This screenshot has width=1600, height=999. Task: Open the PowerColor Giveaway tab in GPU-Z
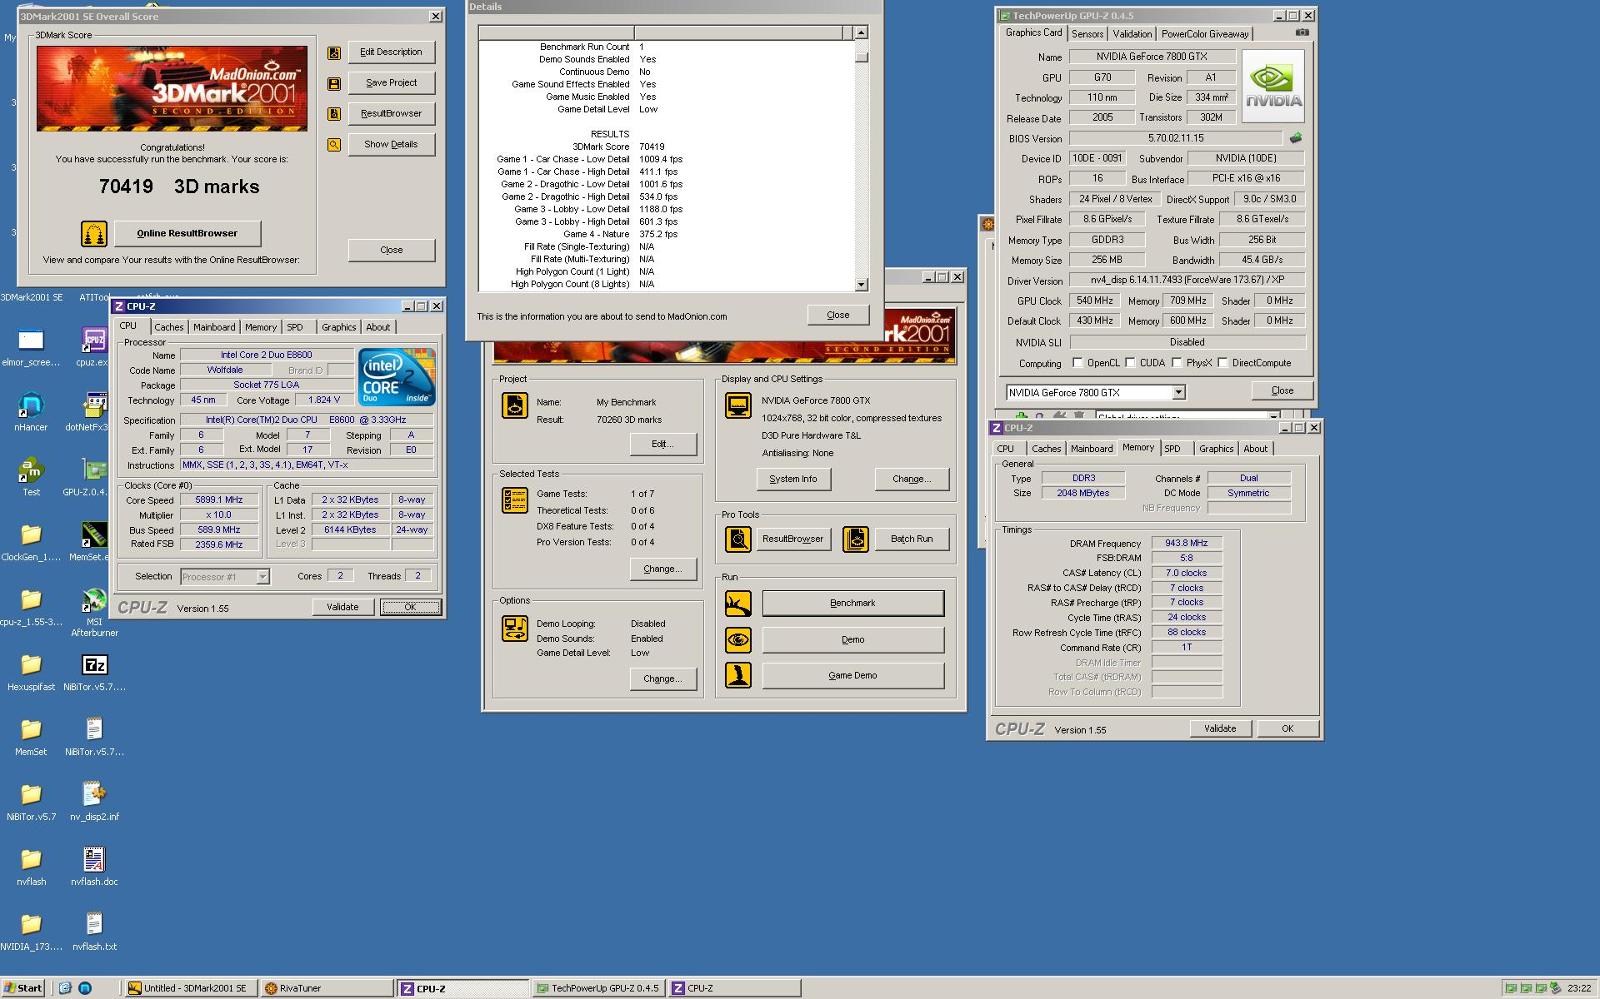(1205, 34)
